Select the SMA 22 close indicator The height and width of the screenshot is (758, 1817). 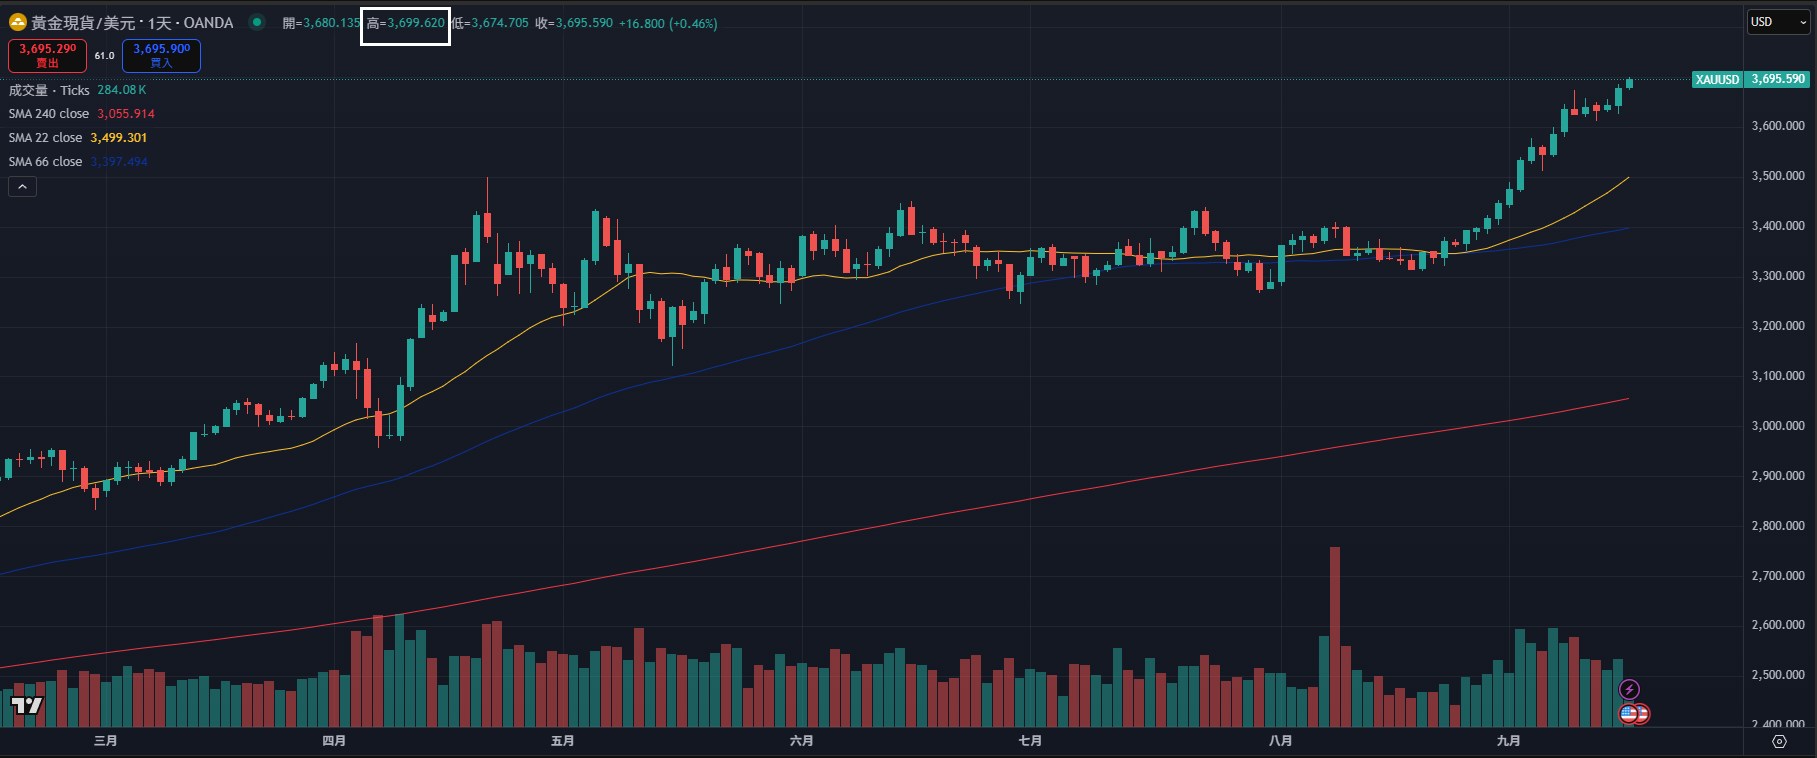(46, 138)
